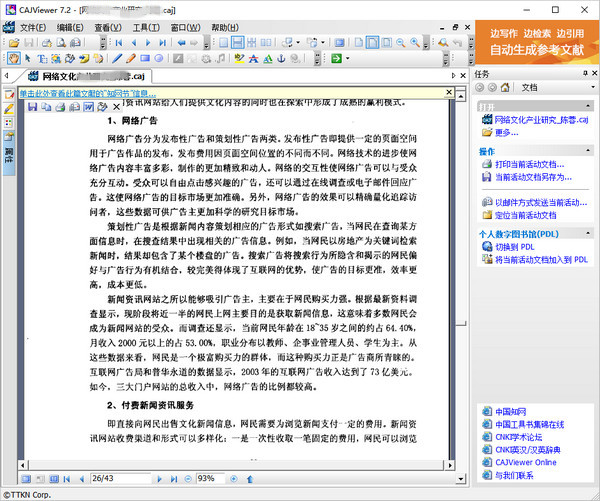Click the blue up arrow in bottom bar
This screenshot has width=600, height=501.
pos(250,478)
